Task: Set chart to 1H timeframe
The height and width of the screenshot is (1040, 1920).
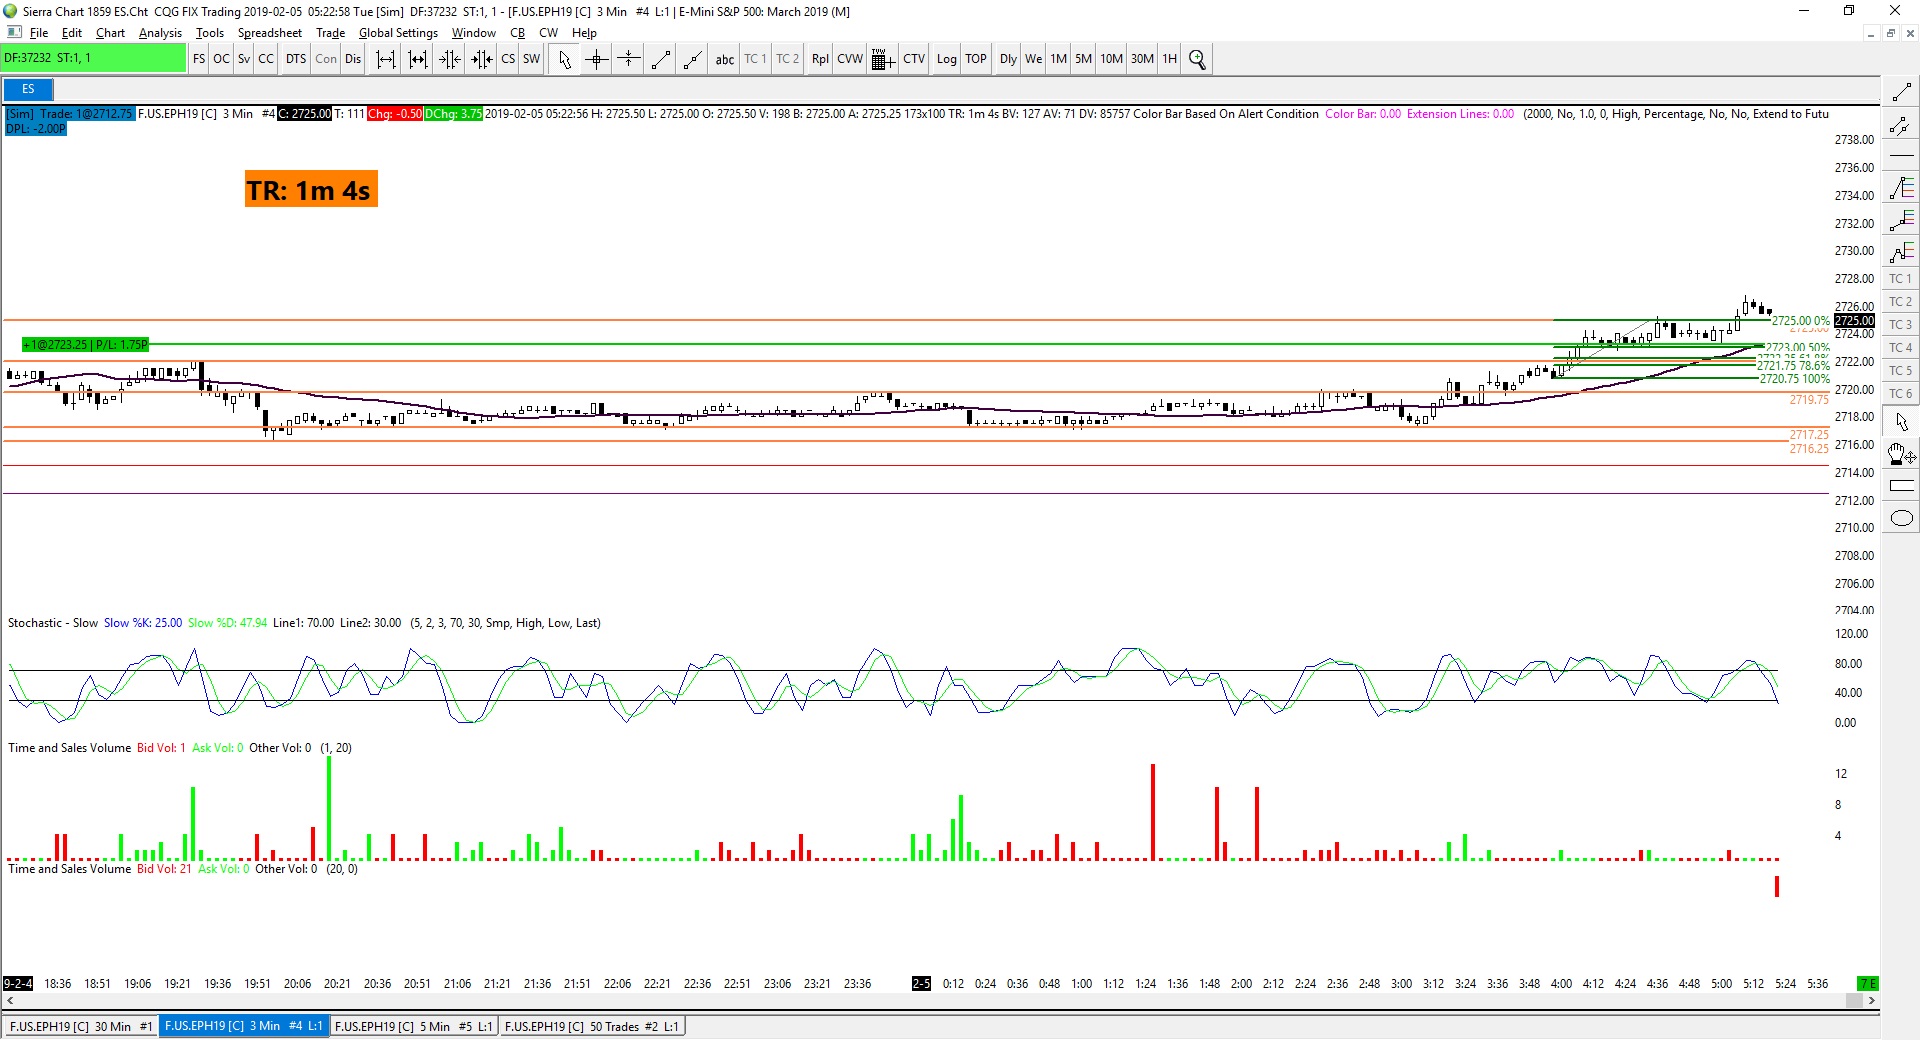Action: [x=1169, y=59]
